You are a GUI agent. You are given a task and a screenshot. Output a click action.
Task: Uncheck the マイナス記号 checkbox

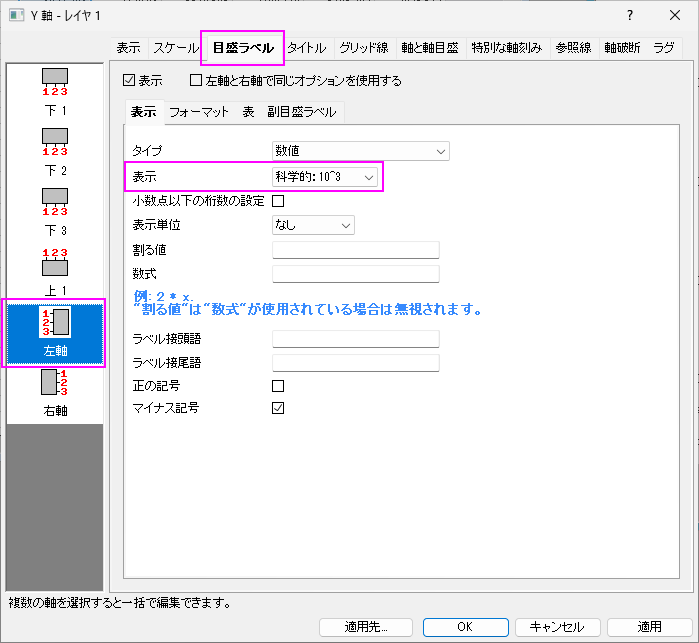point(278,408)
